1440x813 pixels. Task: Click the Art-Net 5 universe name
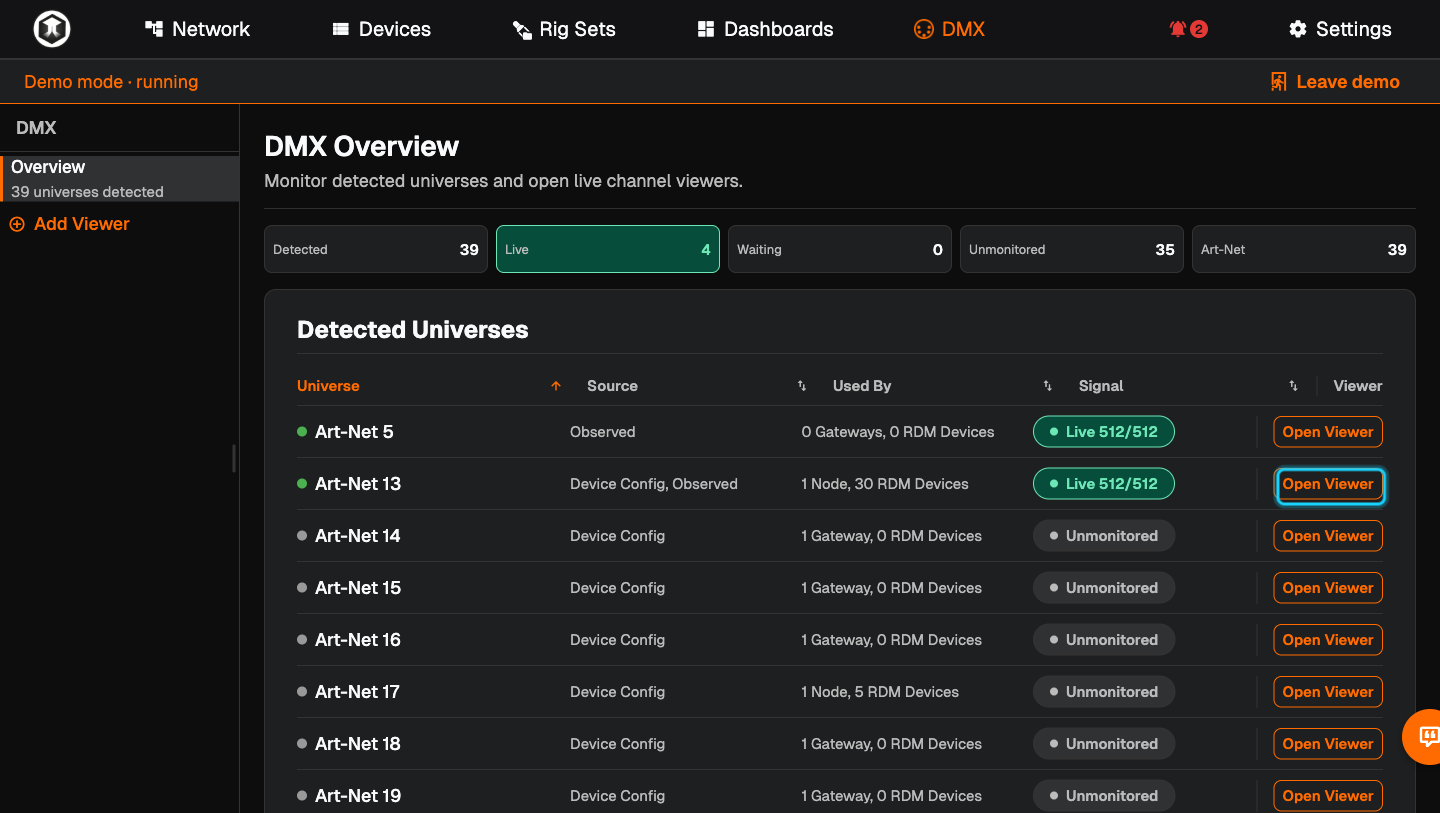[x=354, y=432]
